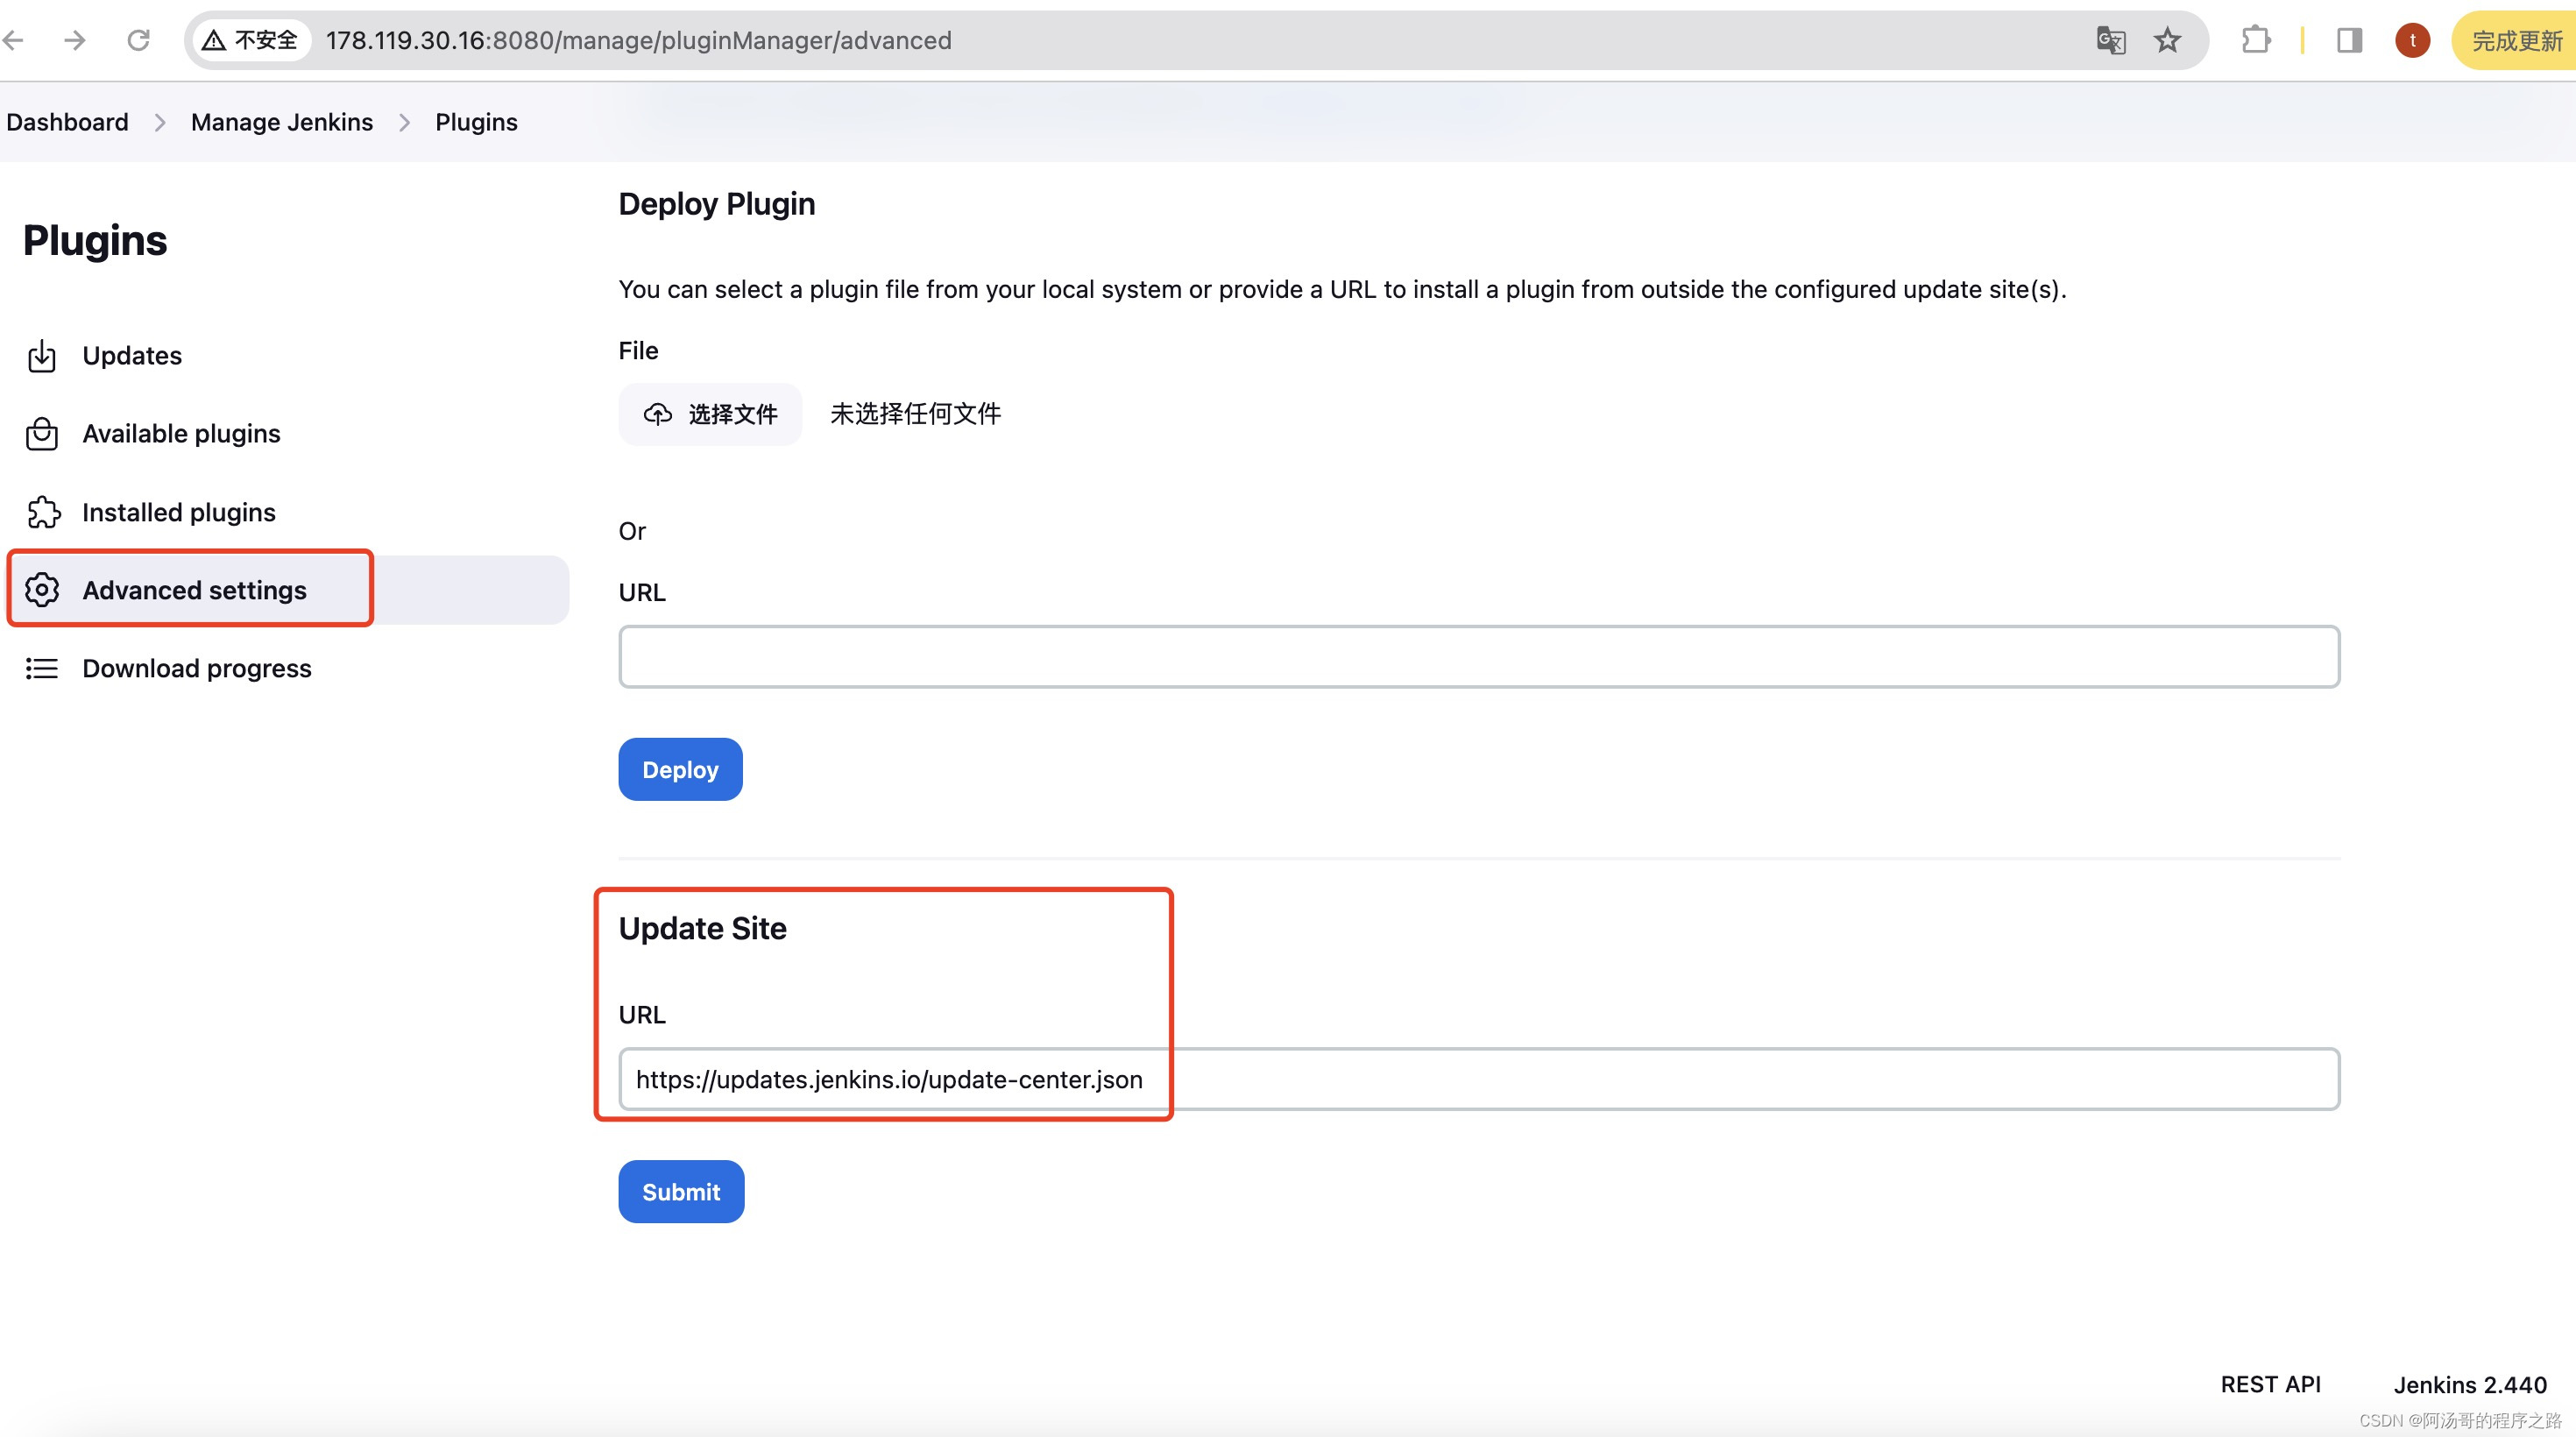The height and width of the screenshot is (1437, 2576).
Task: Bookmark this page with the star icon
Action: [2167, 40]
